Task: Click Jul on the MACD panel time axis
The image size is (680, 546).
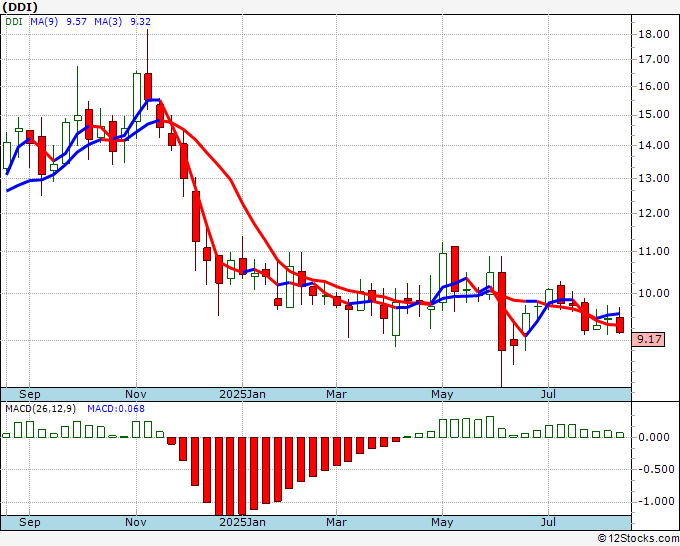Action: [x=548, y=522]
